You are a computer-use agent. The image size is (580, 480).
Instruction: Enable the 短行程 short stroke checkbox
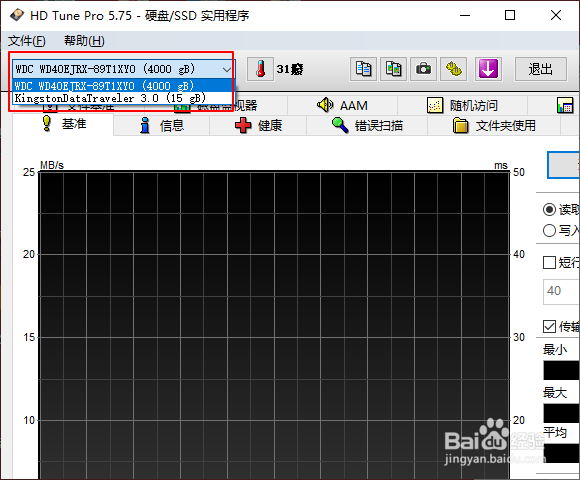pos(549,263)
